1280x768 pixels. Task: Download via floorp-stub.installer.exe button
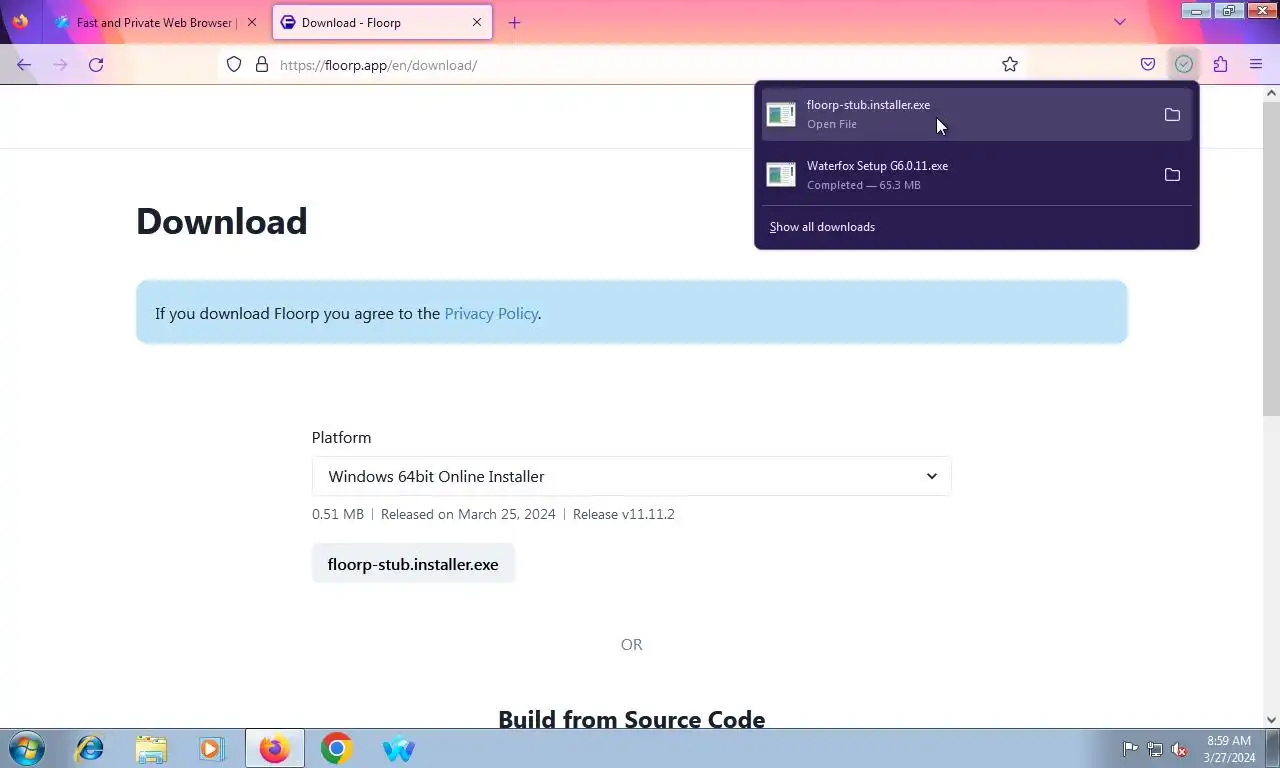(413, 564)
